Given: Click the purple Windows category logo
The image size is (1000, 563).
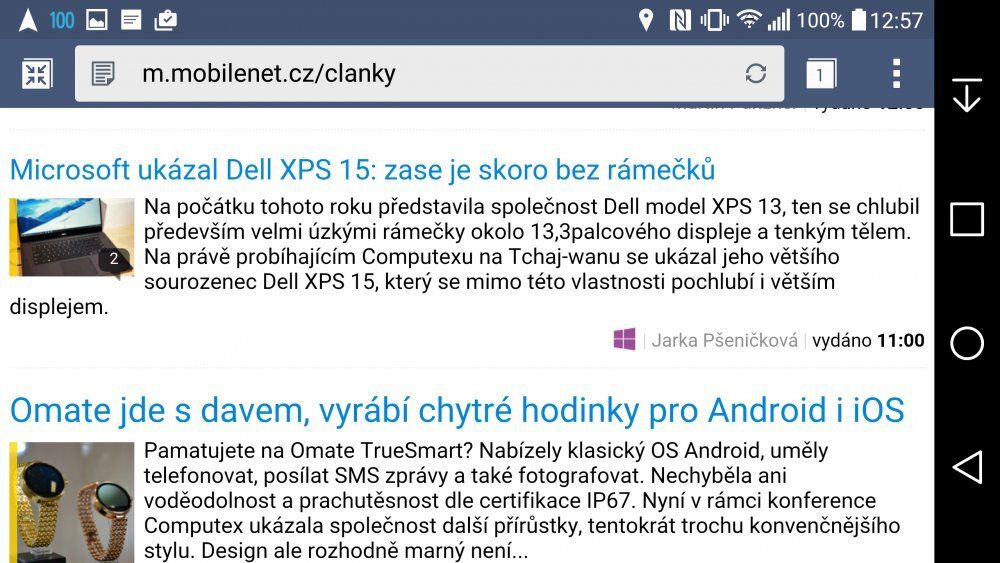Looking at the screenshot, I should [x=624, y=340].
